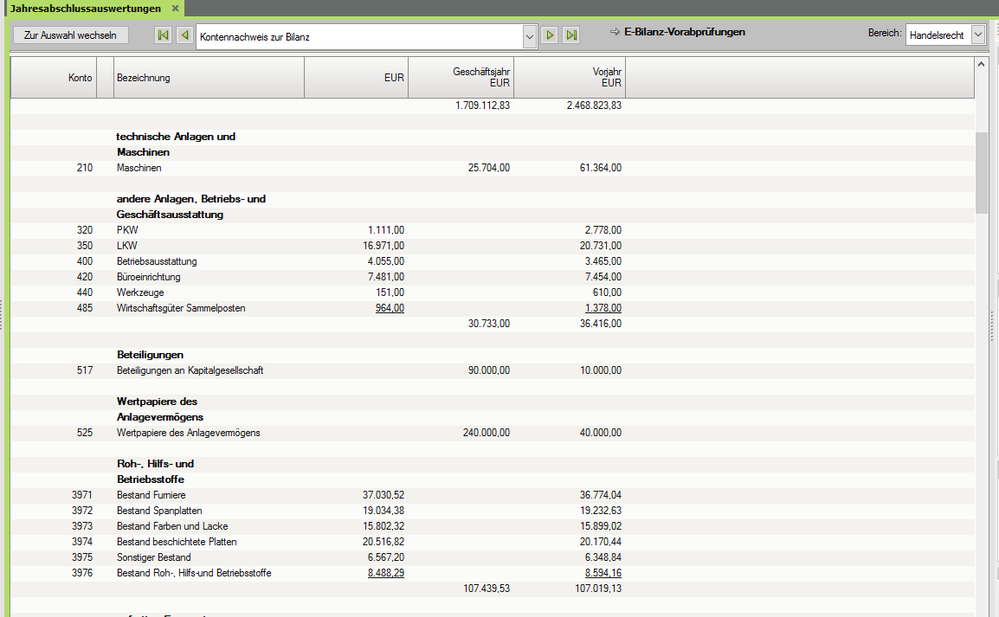Click the Büroeinrichtung value 7.481,00
This screenshot has height=617, width=999.
point(386,277)
